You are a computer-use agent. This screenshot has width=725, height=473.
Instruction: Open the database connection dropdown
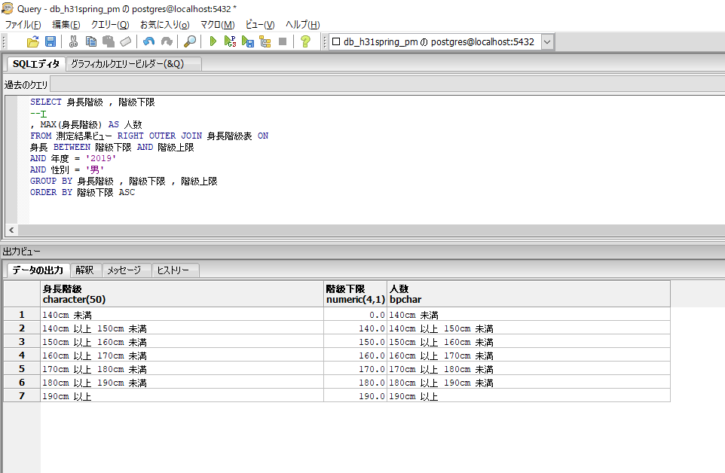[547, 42]
